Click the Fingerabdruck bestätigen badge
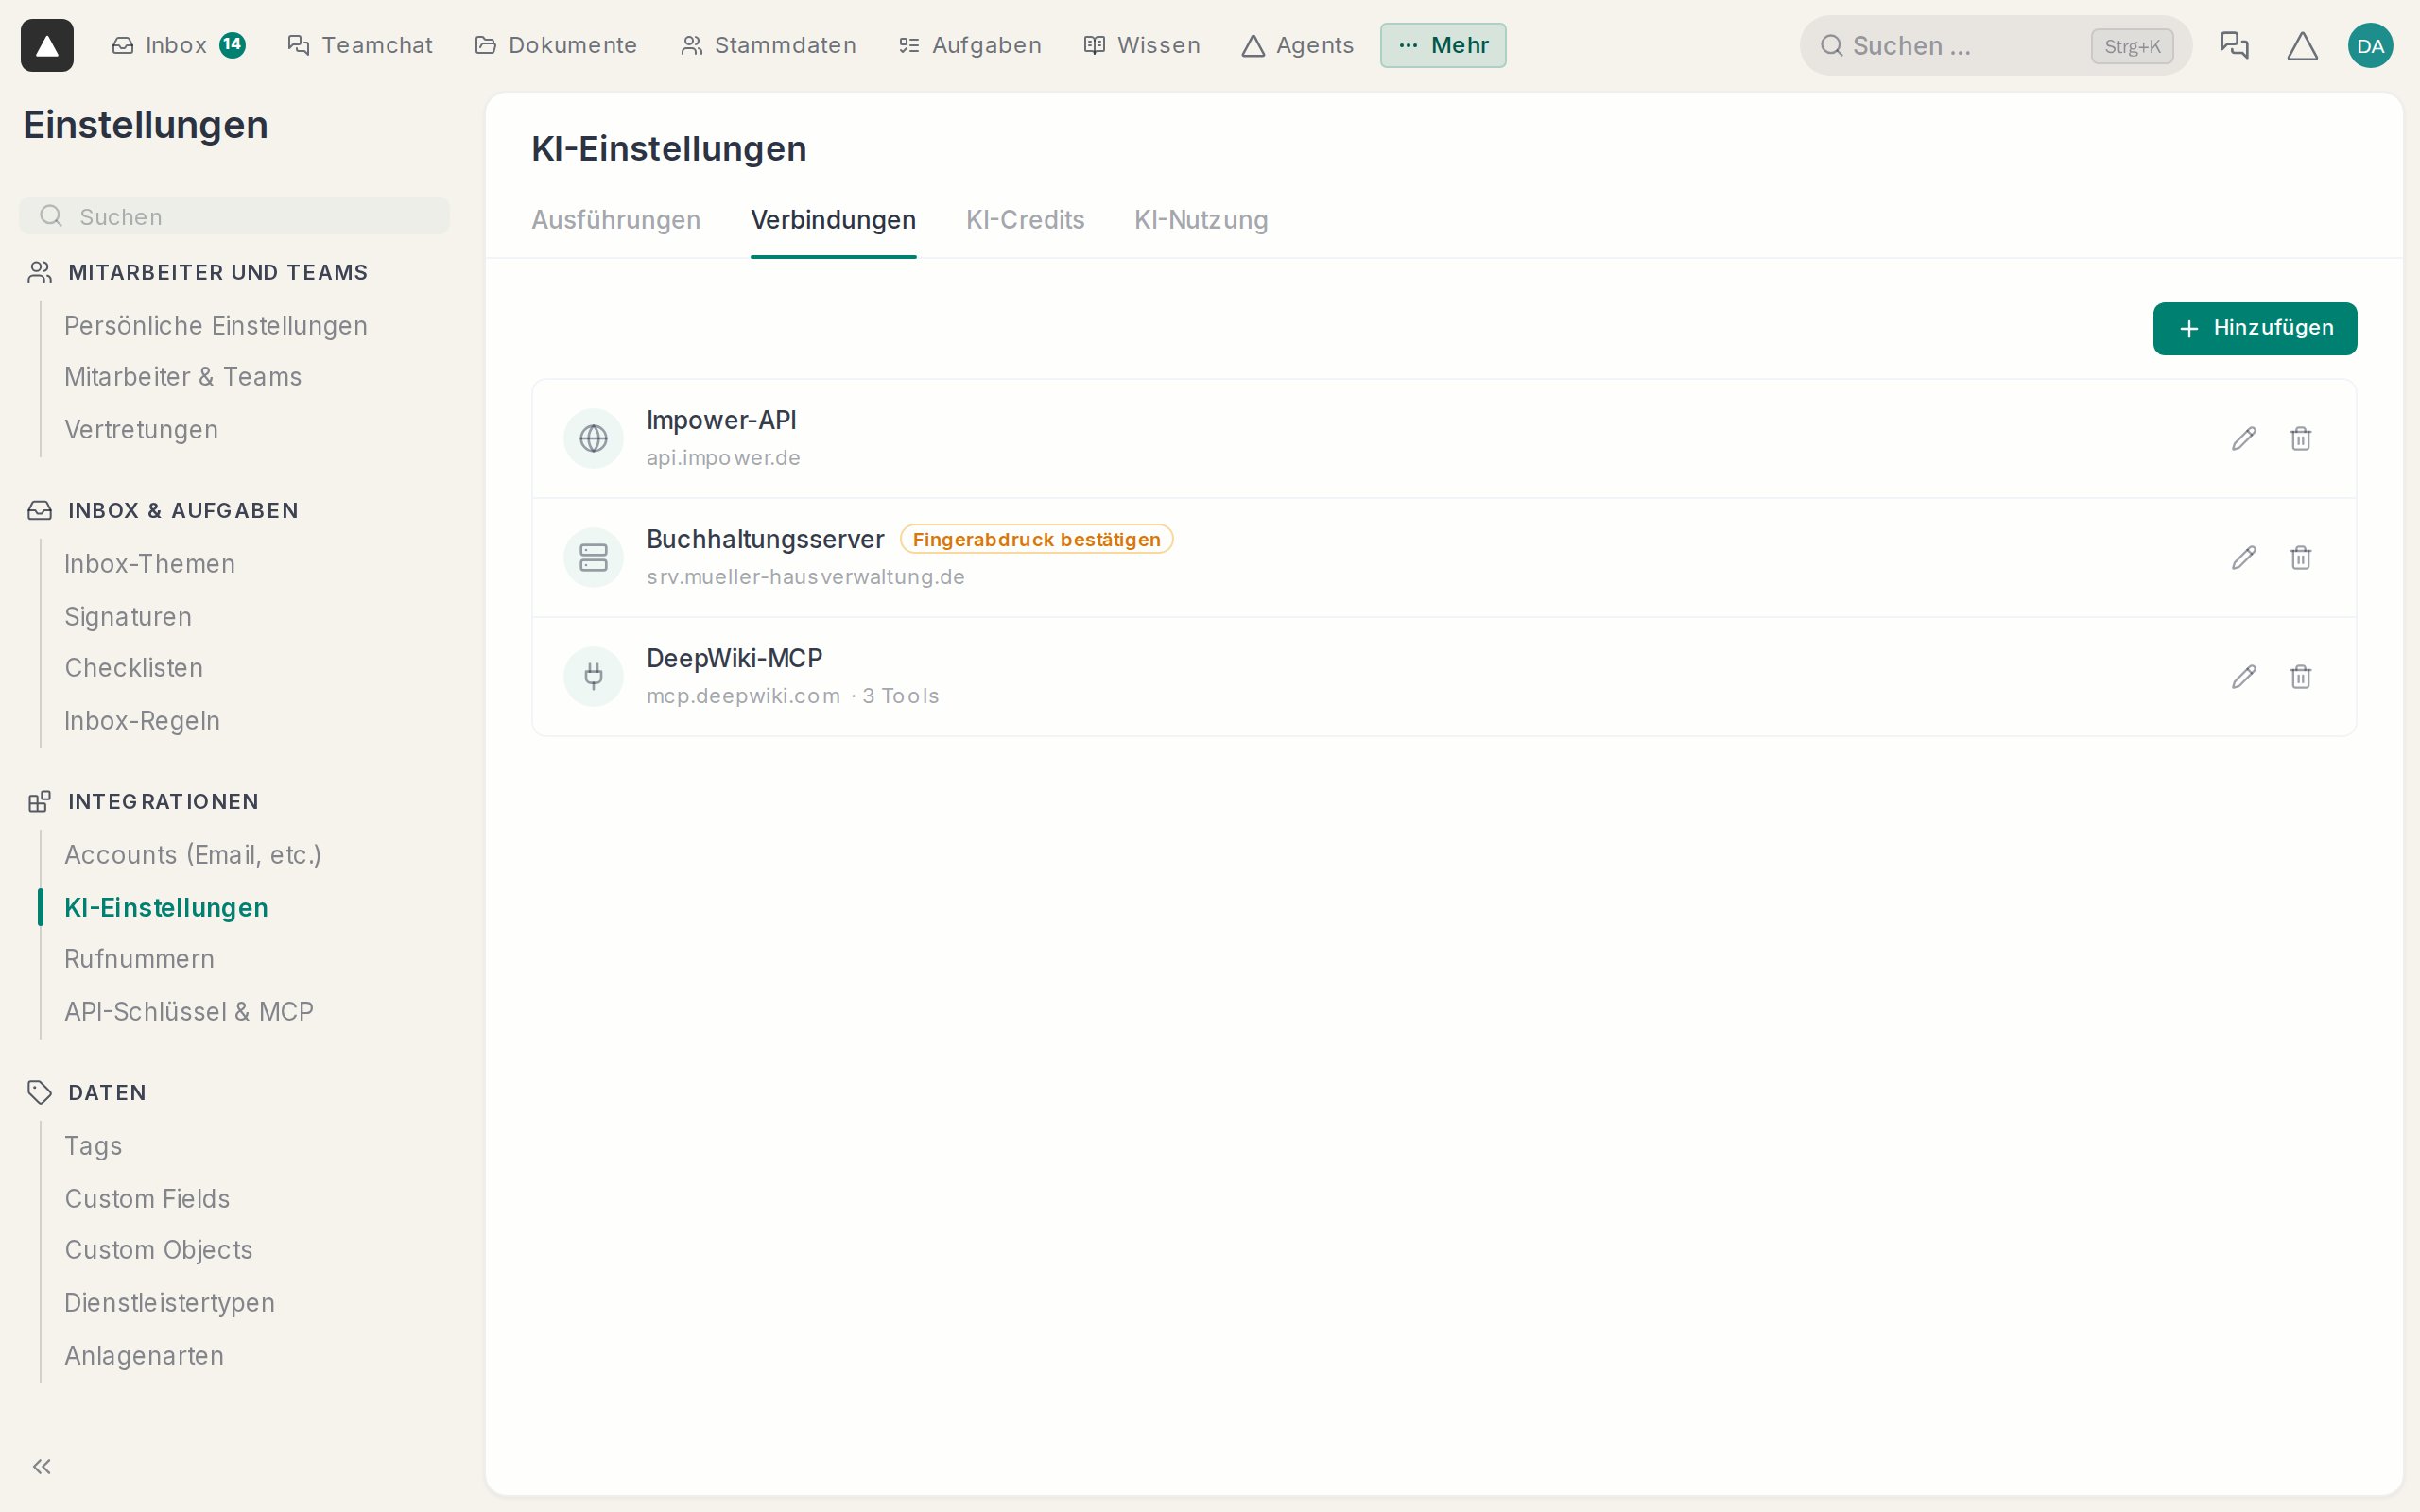This screenshot has width=2420, height=1512. tap(1036, 539)
